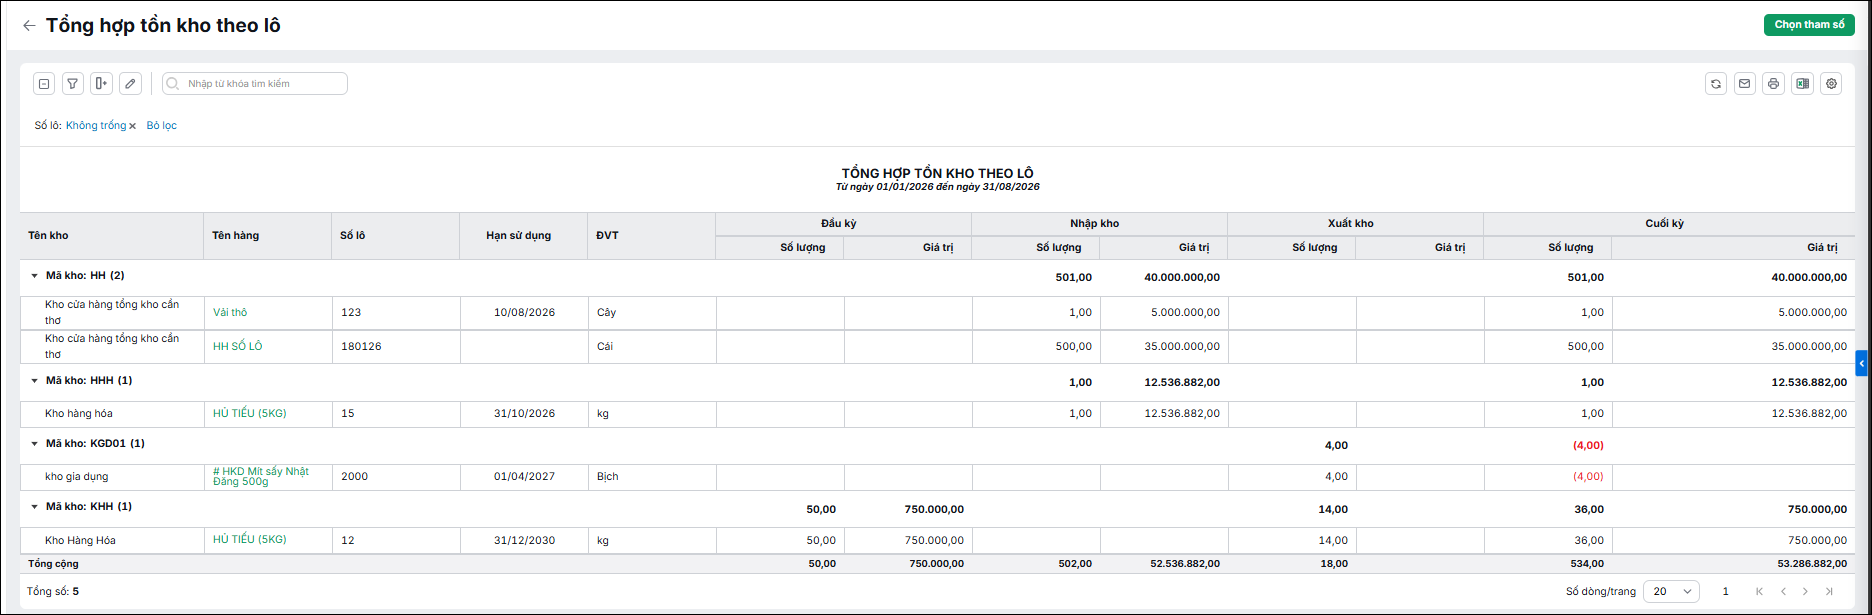Click the Bỏ lọc link
The width and height of the screenshot is (1872, 615).
[161, 126]
